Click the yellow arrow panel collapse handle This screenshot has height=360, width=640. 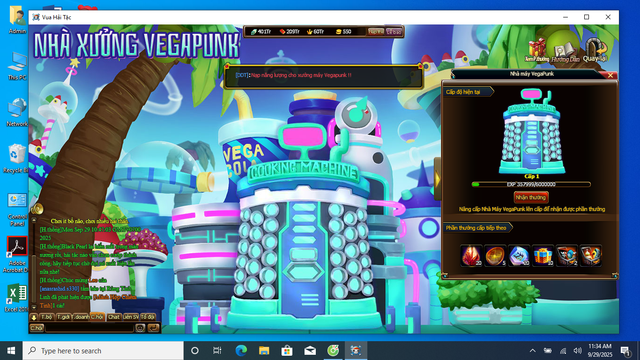438,178
